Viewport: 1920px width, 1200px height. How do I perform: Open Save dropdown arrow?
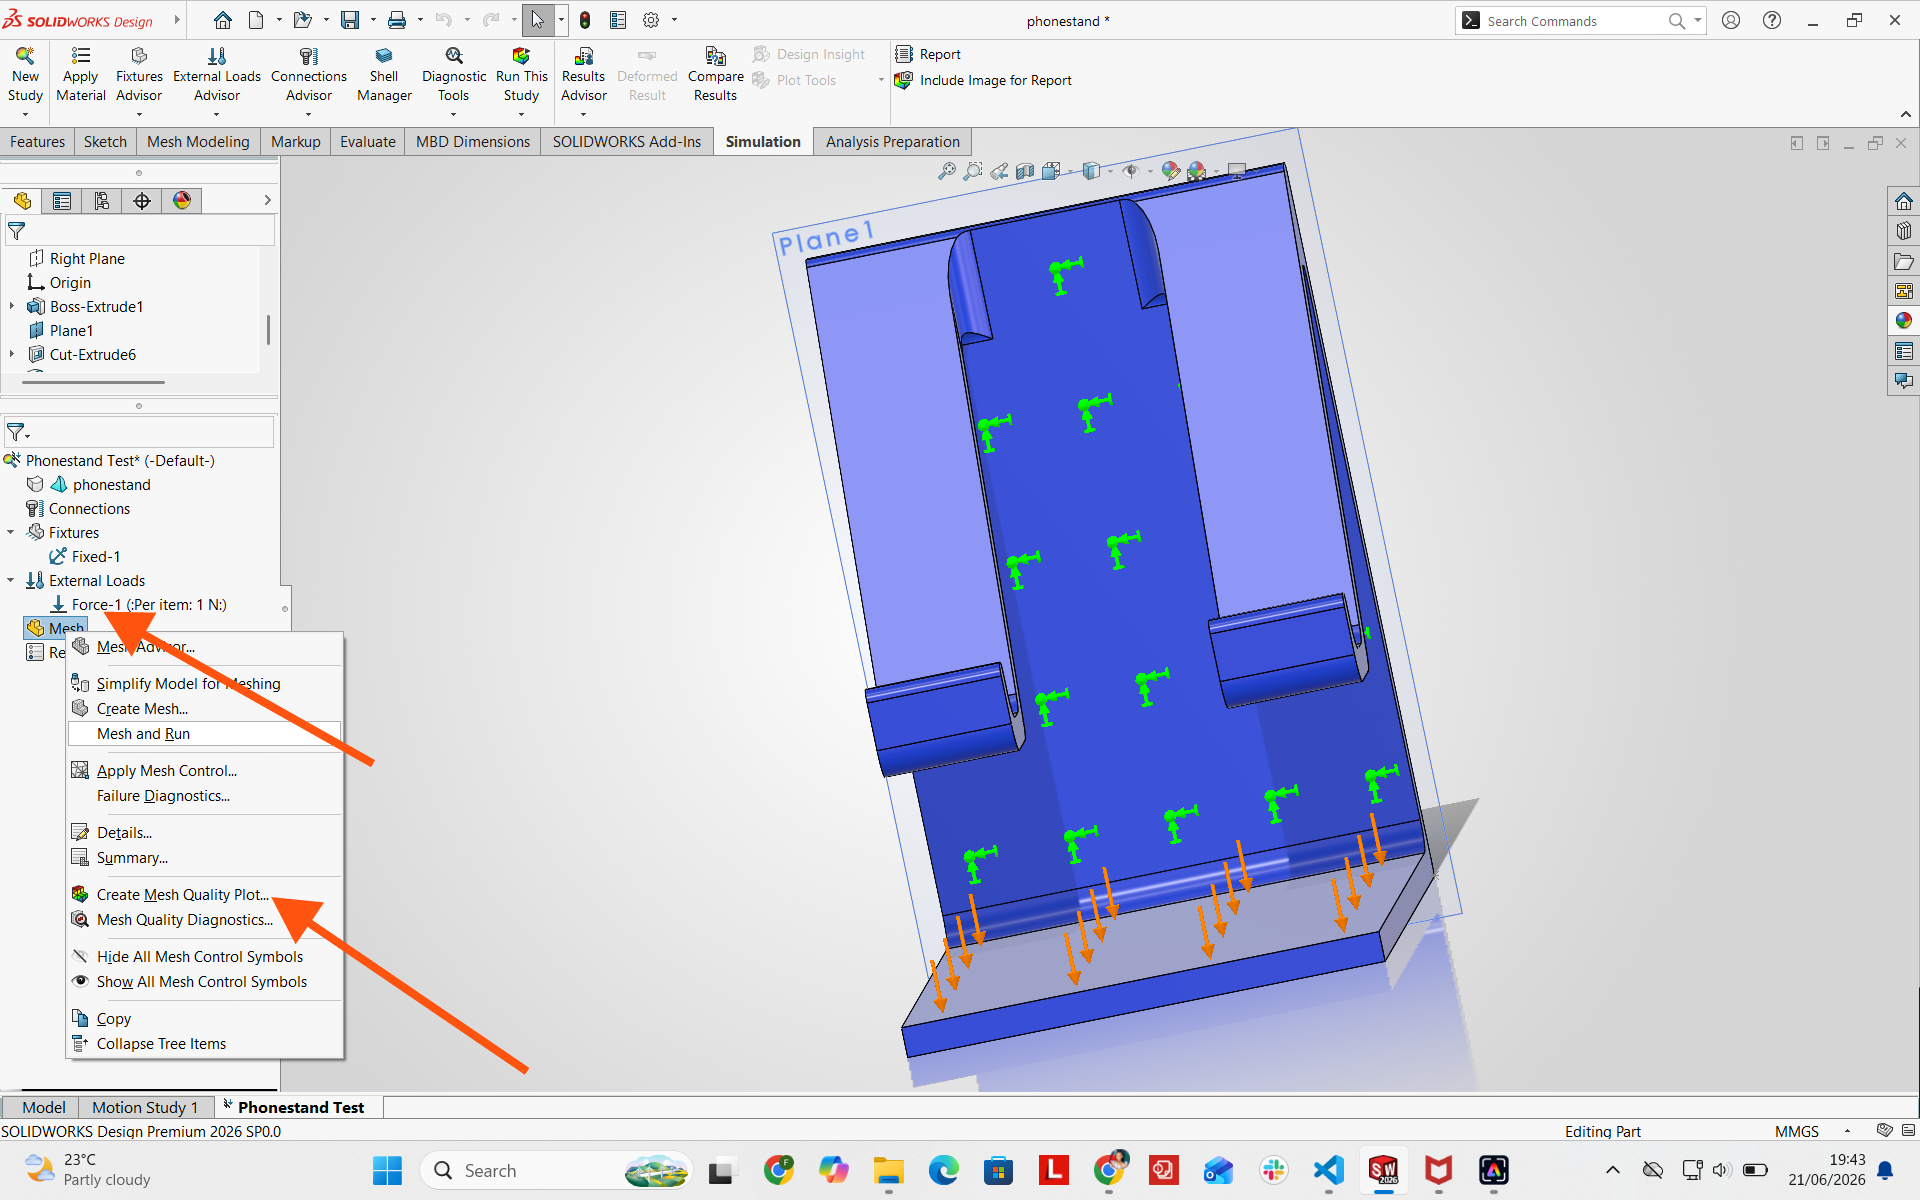(x=372, y=20)
